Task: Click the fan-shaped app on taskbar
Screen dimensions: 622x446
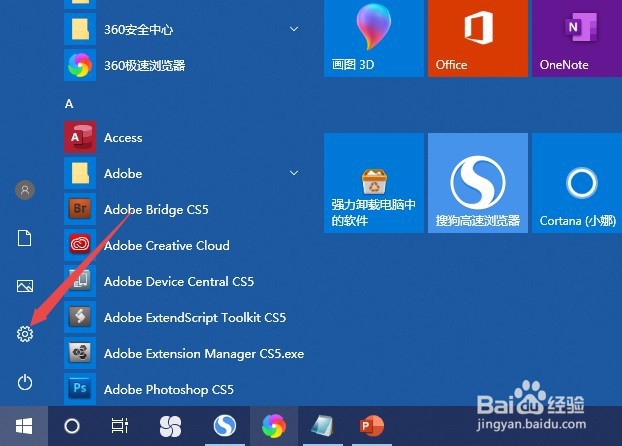Action: [171, 426]
